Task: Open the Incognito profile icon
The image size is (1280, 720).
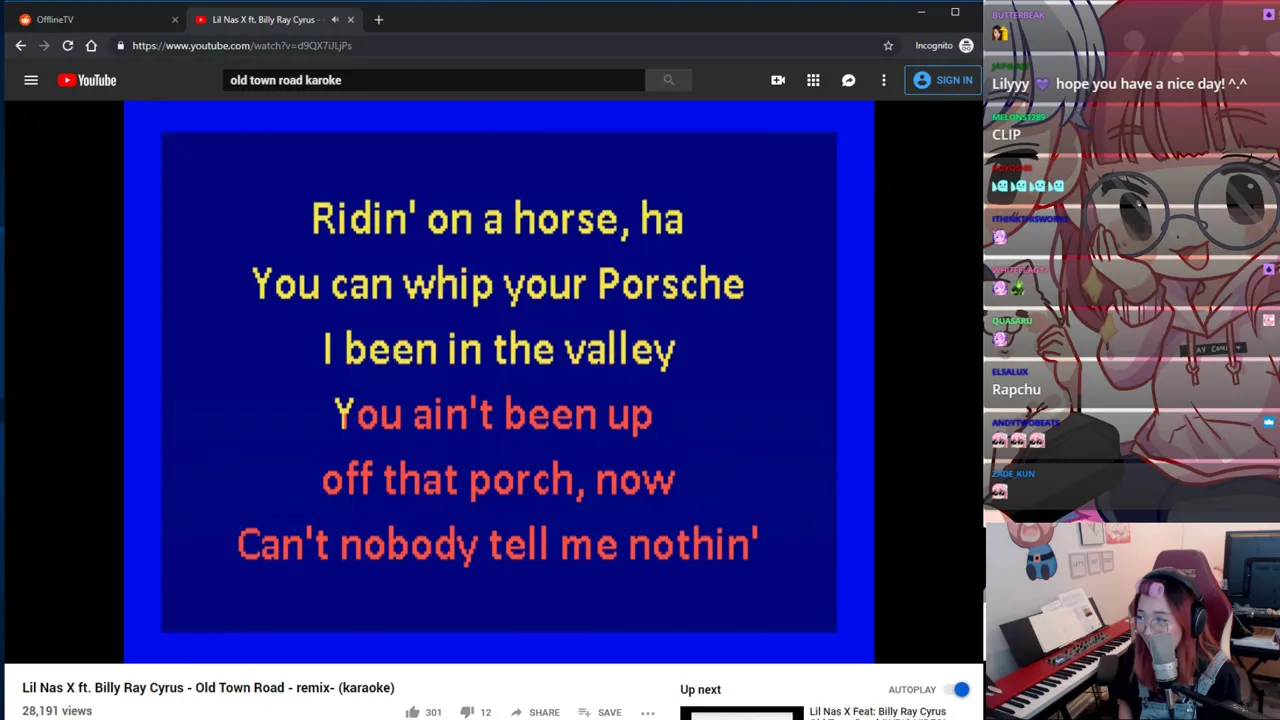Action: 966,45
